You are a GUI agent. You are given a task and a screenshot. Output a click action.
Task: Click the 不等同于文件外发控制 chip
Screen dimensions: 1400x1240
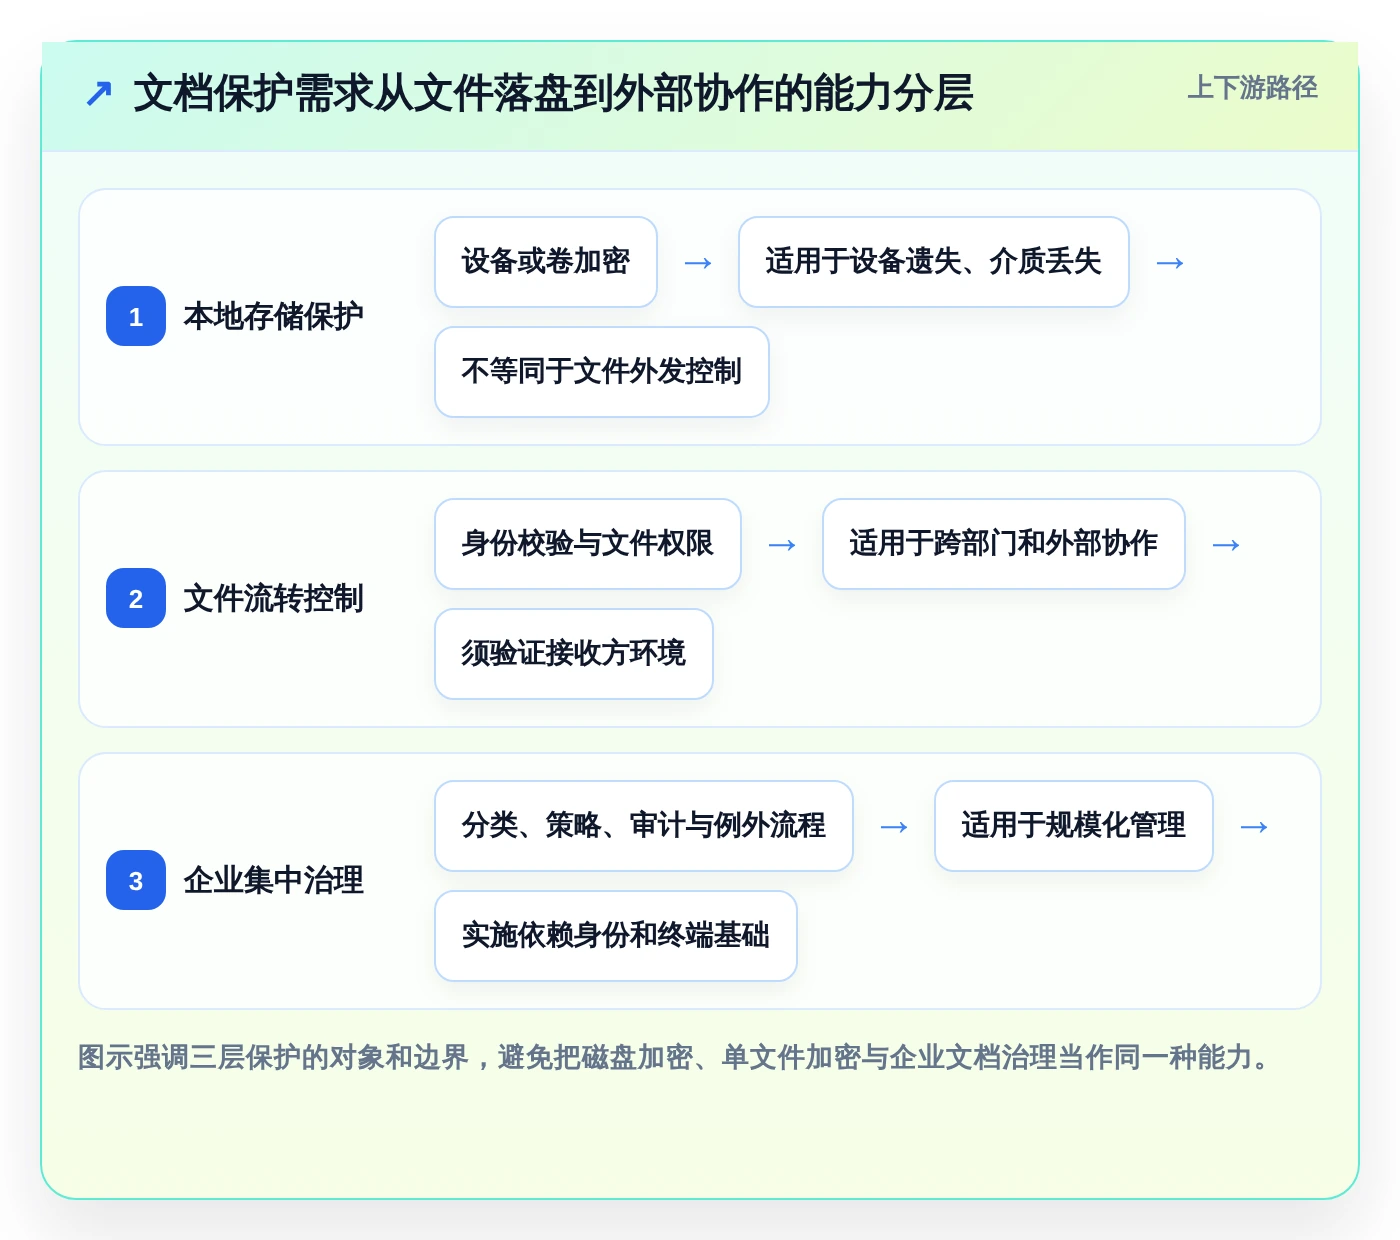click(x=602, y=372)
